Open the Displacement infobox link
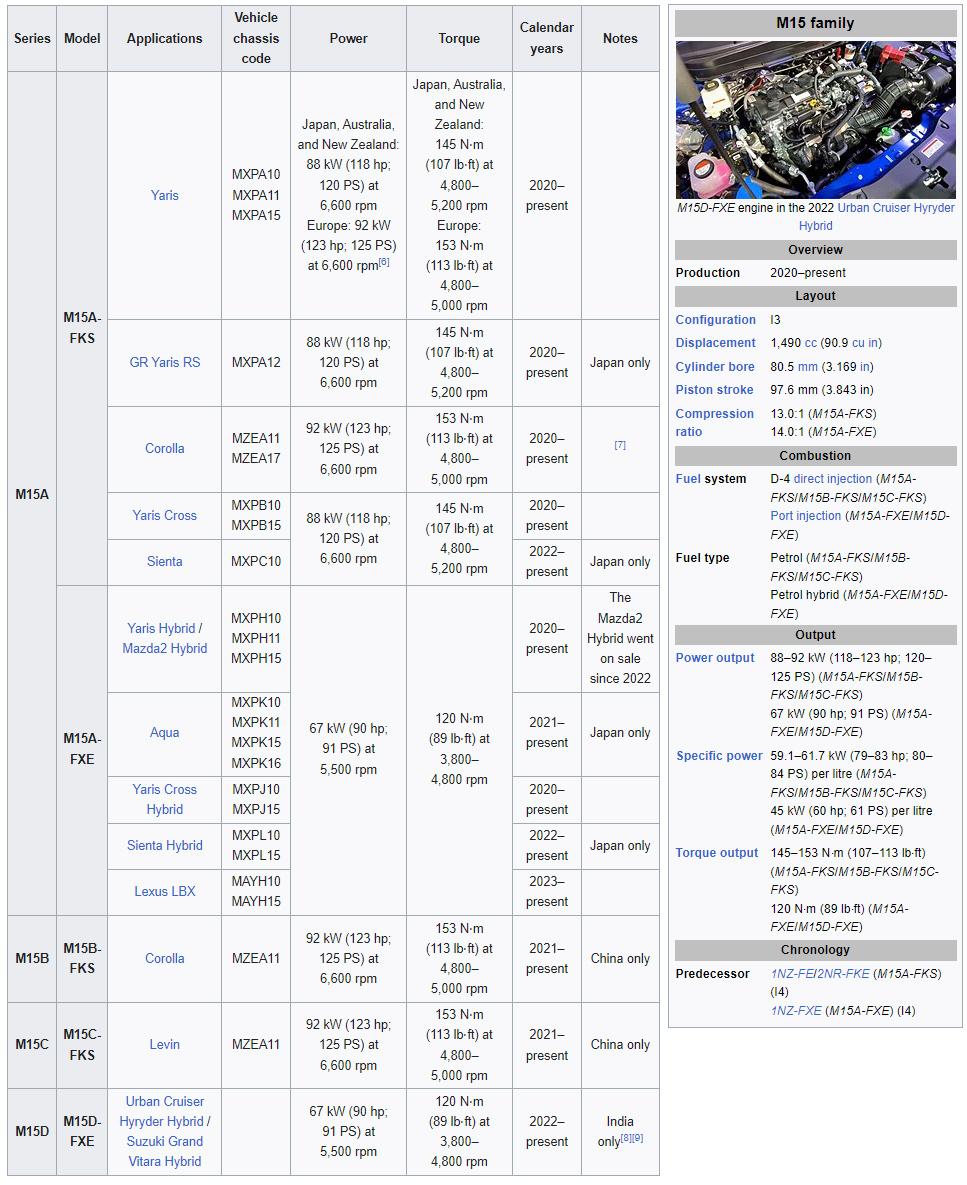Screen dimensions: 967x1185 pos(715,343)
